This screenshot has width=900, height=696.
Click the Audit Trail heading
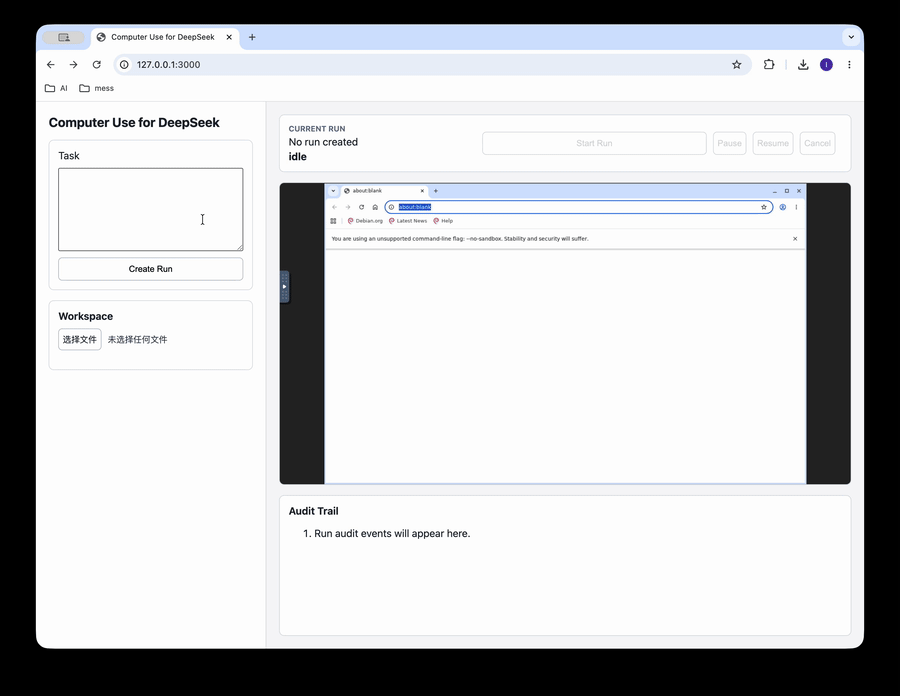tap(313, 511)
